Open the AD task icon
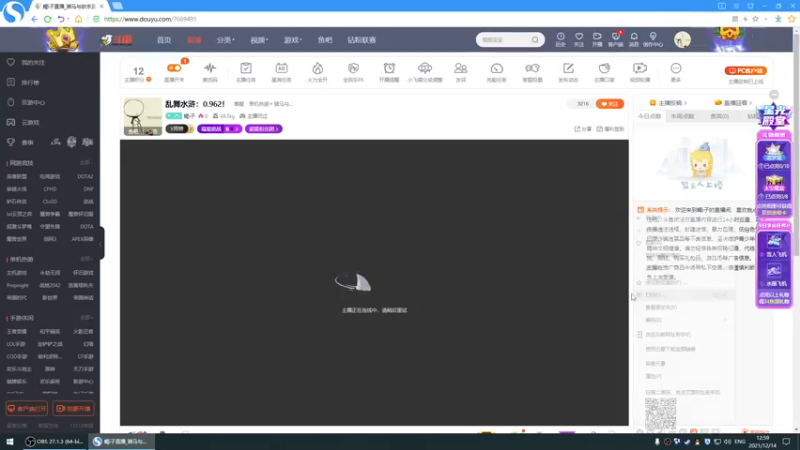 coord(281,68)
